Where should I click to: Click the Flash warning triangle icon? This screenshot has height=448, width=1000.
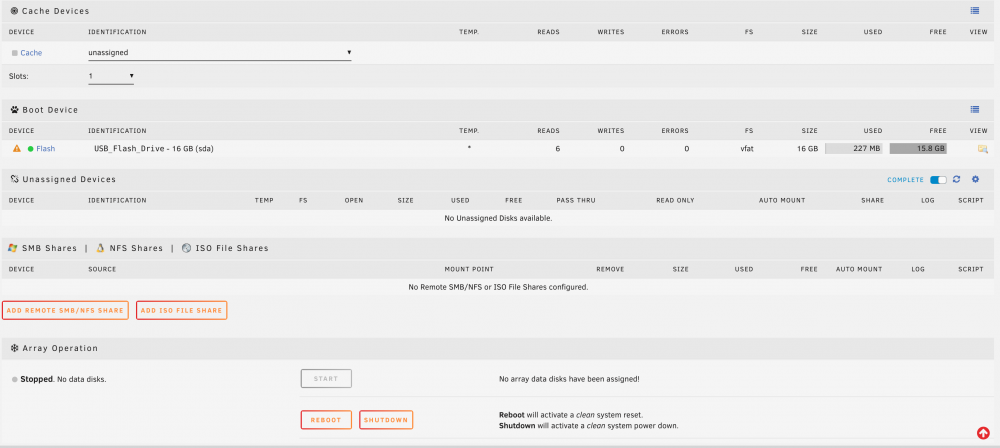pos(17,149)
